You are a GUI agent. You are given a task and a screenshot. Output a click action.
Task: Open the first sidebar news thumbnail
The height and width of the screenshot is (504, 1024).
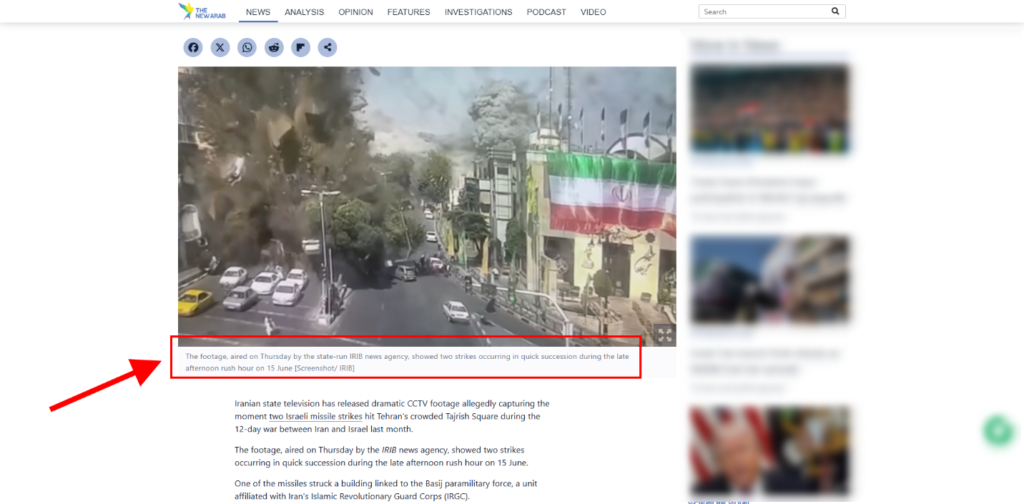pos(769,110)
